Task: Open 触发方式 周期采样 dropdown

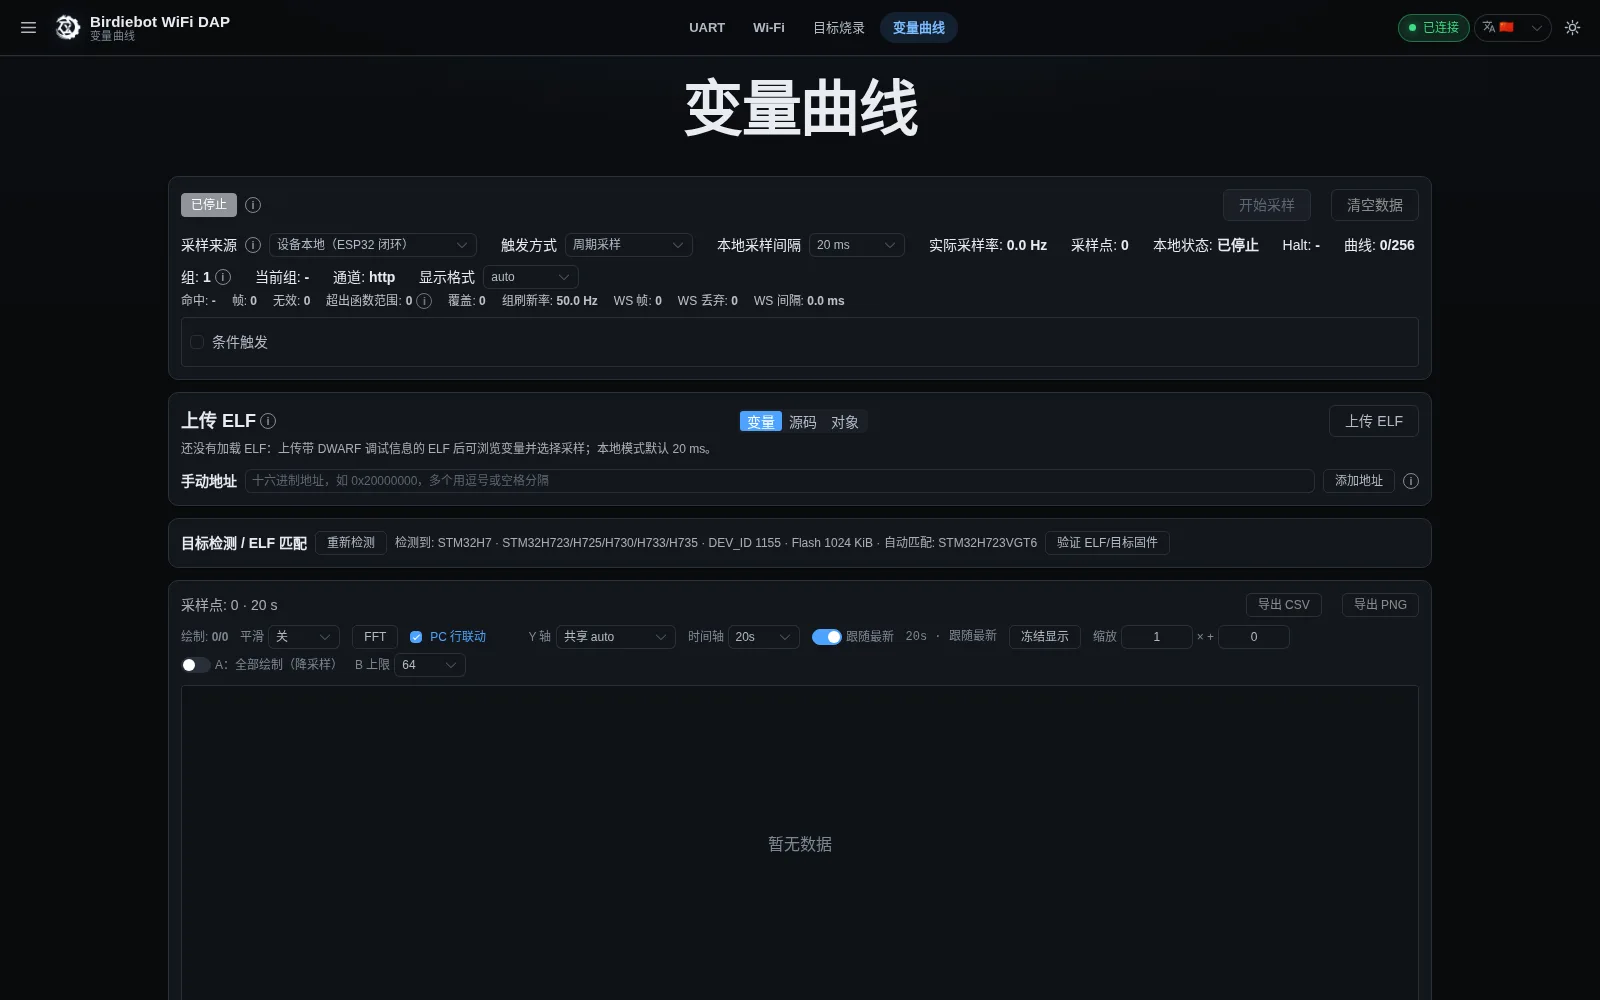Action: [629, 245]
